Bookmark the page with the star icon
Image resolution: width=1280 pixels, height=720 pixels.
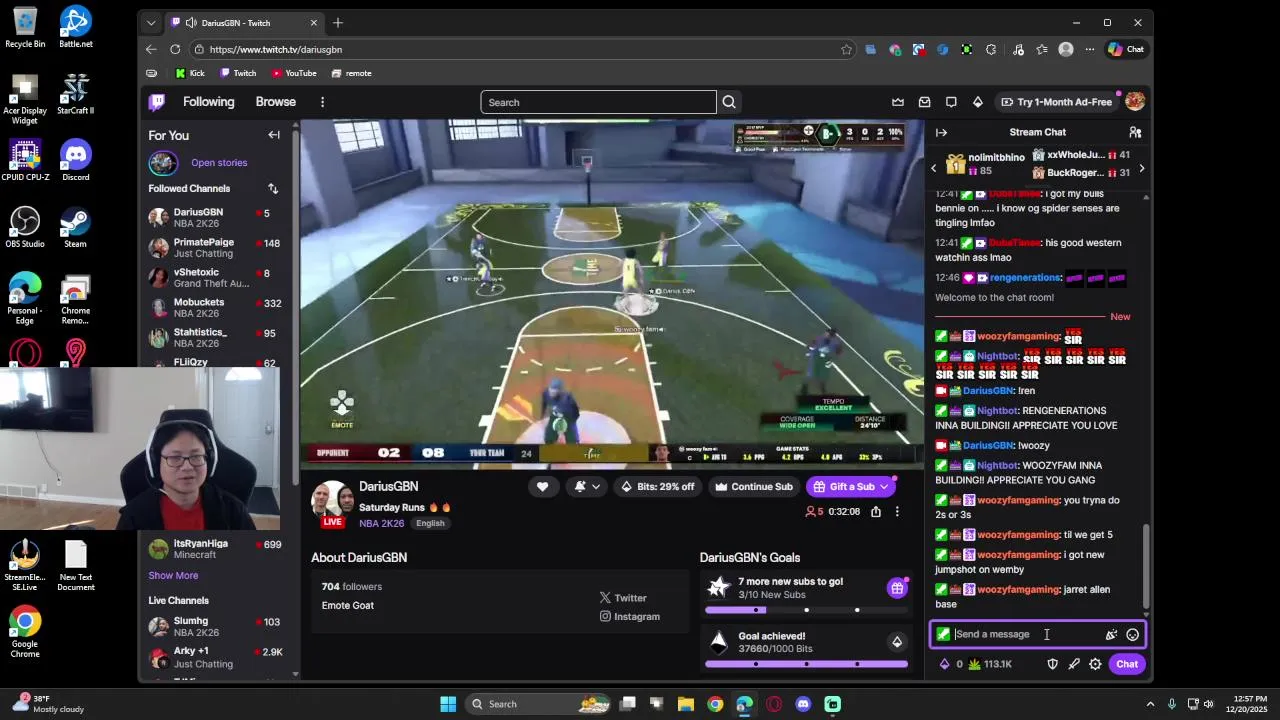[847, 49]
